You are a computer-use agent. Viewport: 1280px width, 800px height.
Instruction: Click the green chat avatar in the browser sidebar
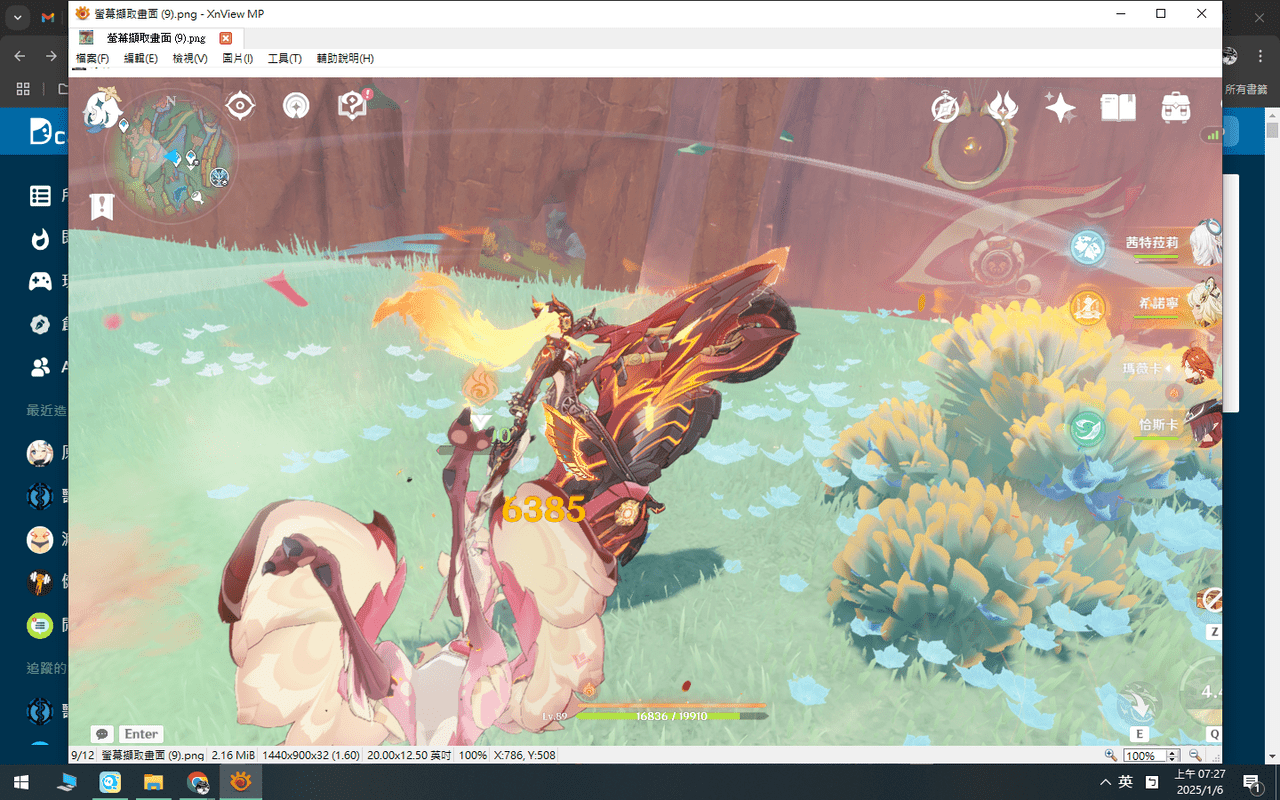40,626
